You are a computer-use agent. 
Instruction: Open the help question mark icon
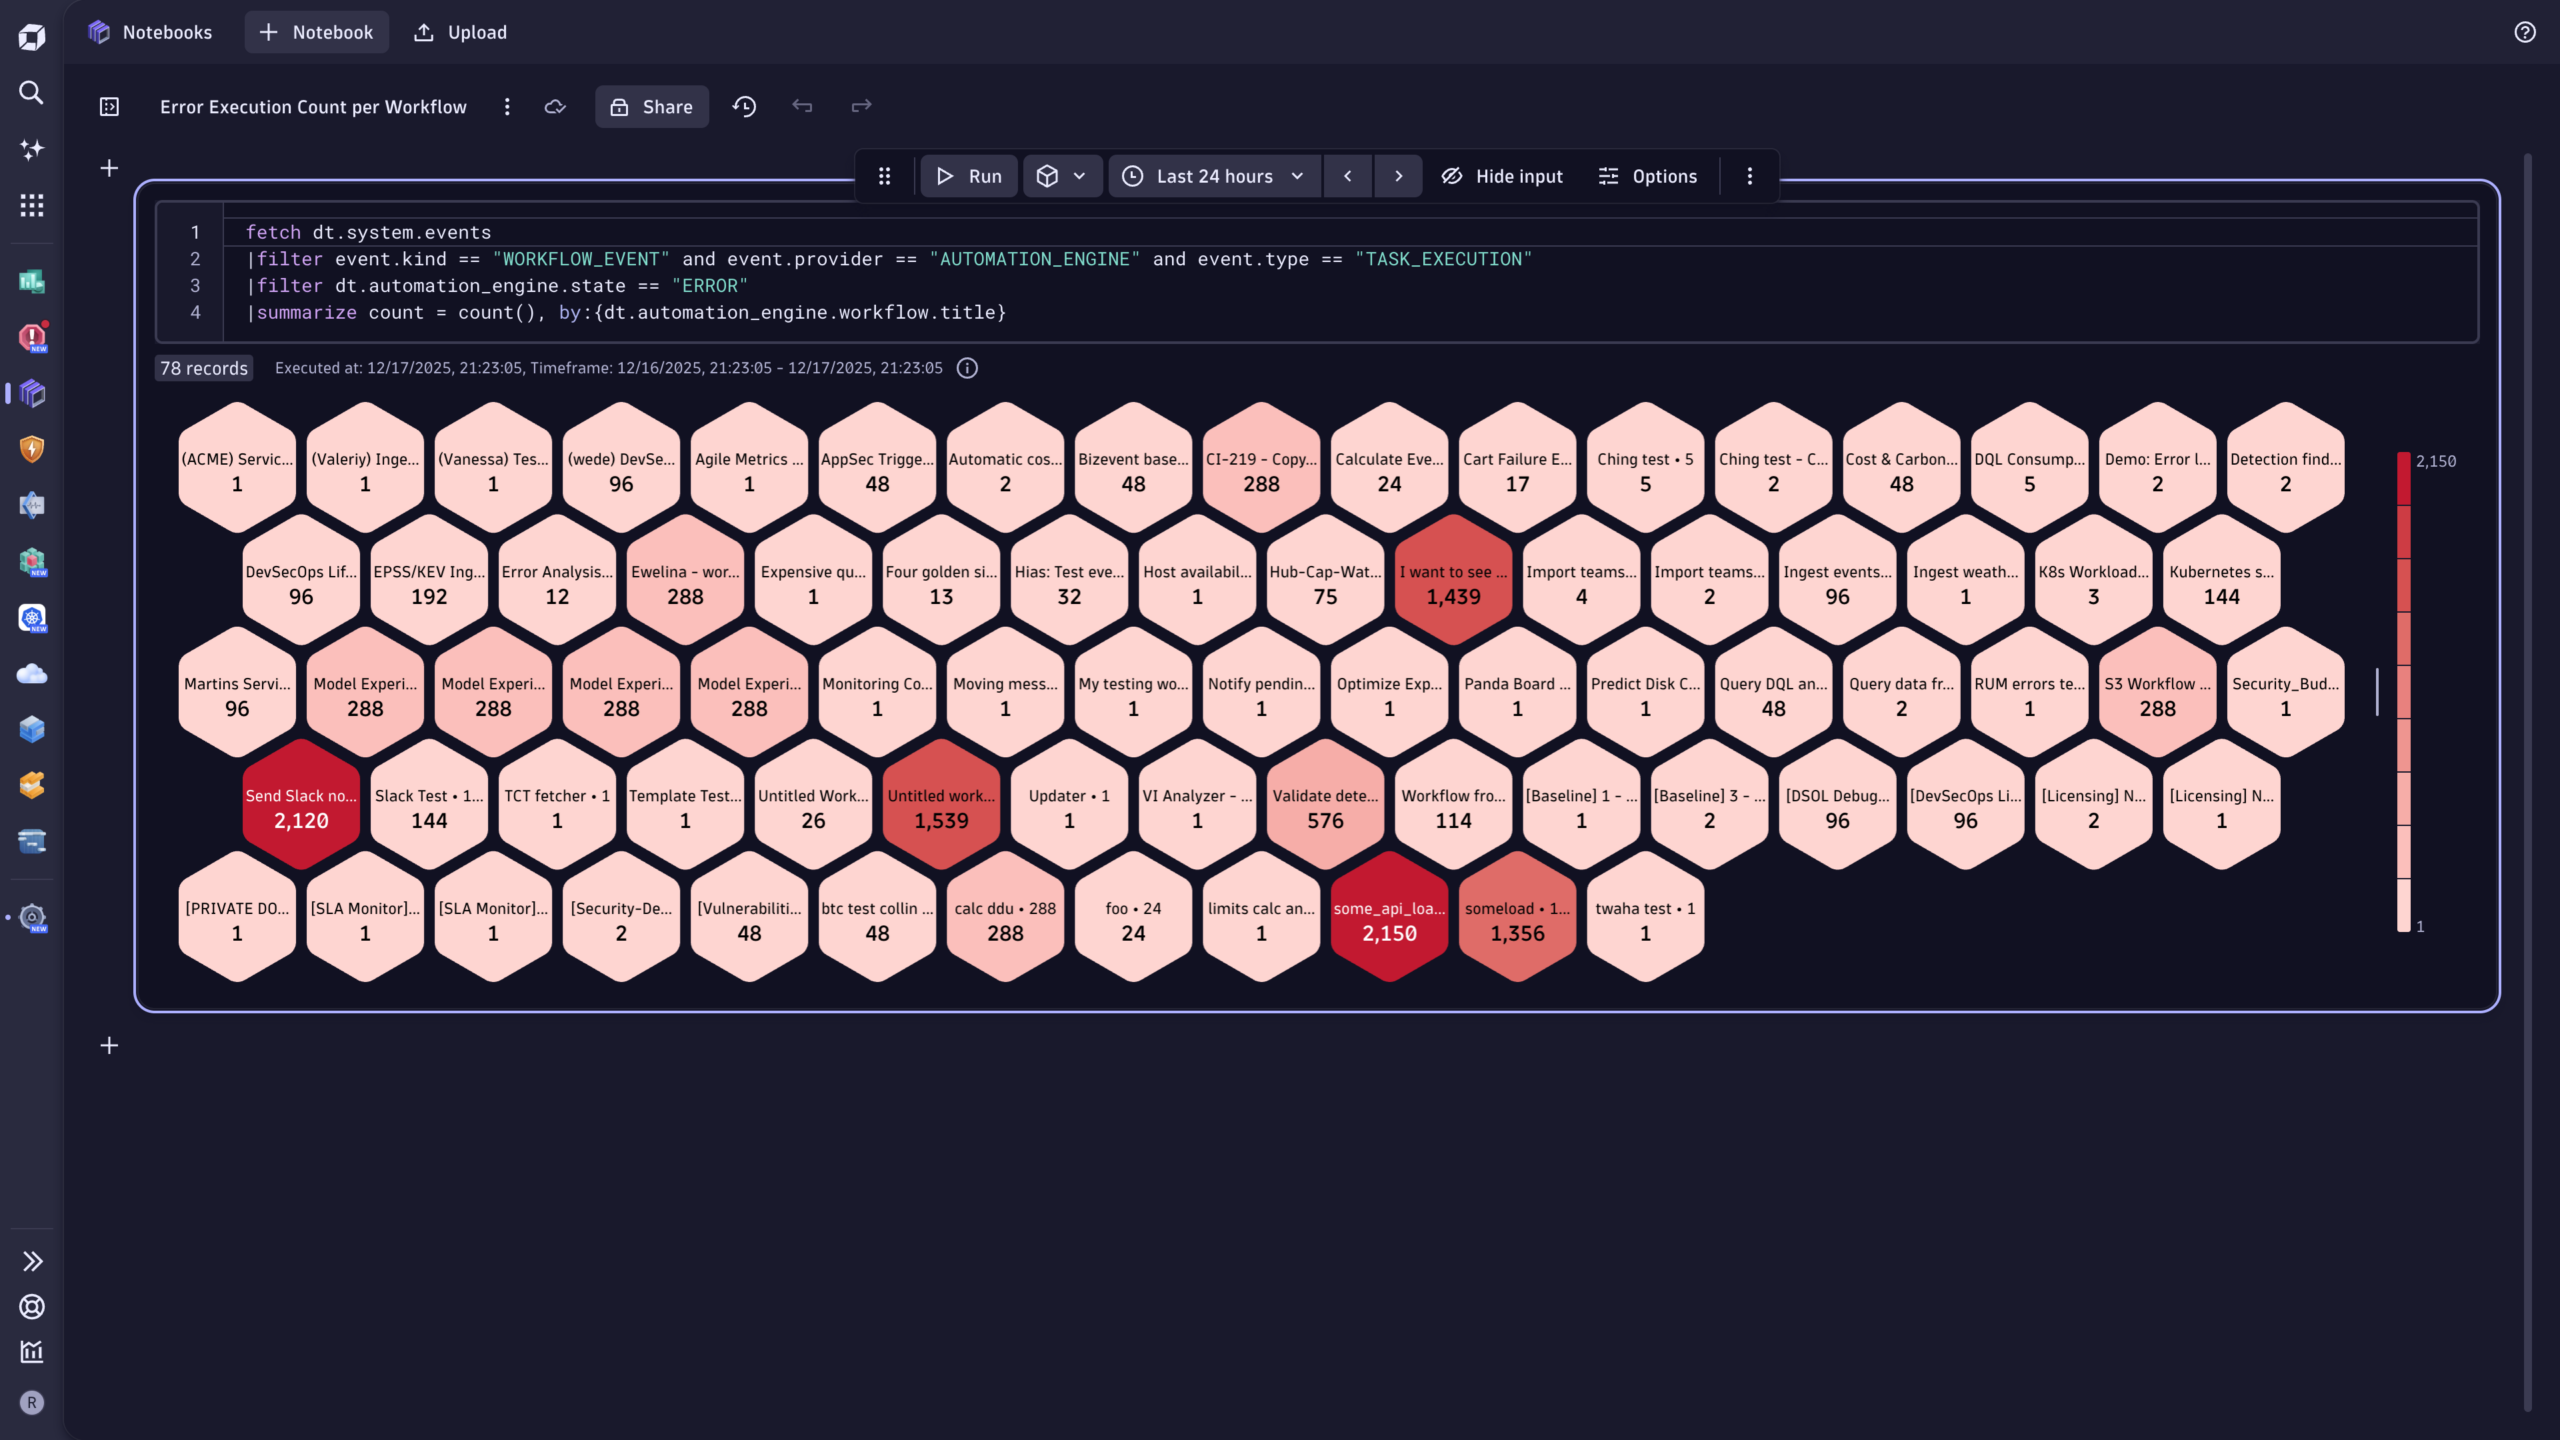pos(2524,32)
